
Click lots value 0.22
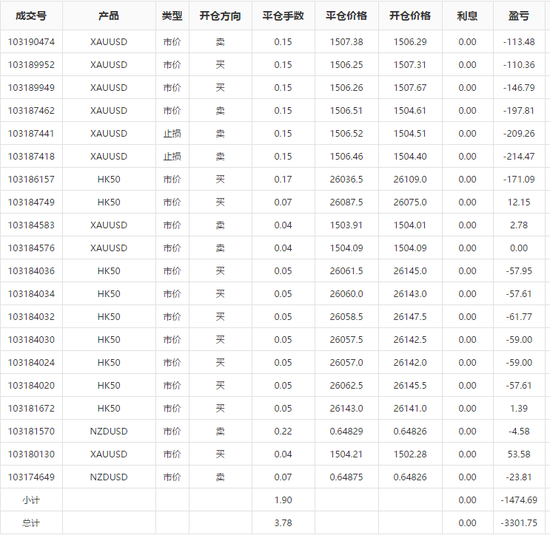click(x=283, y=431)
